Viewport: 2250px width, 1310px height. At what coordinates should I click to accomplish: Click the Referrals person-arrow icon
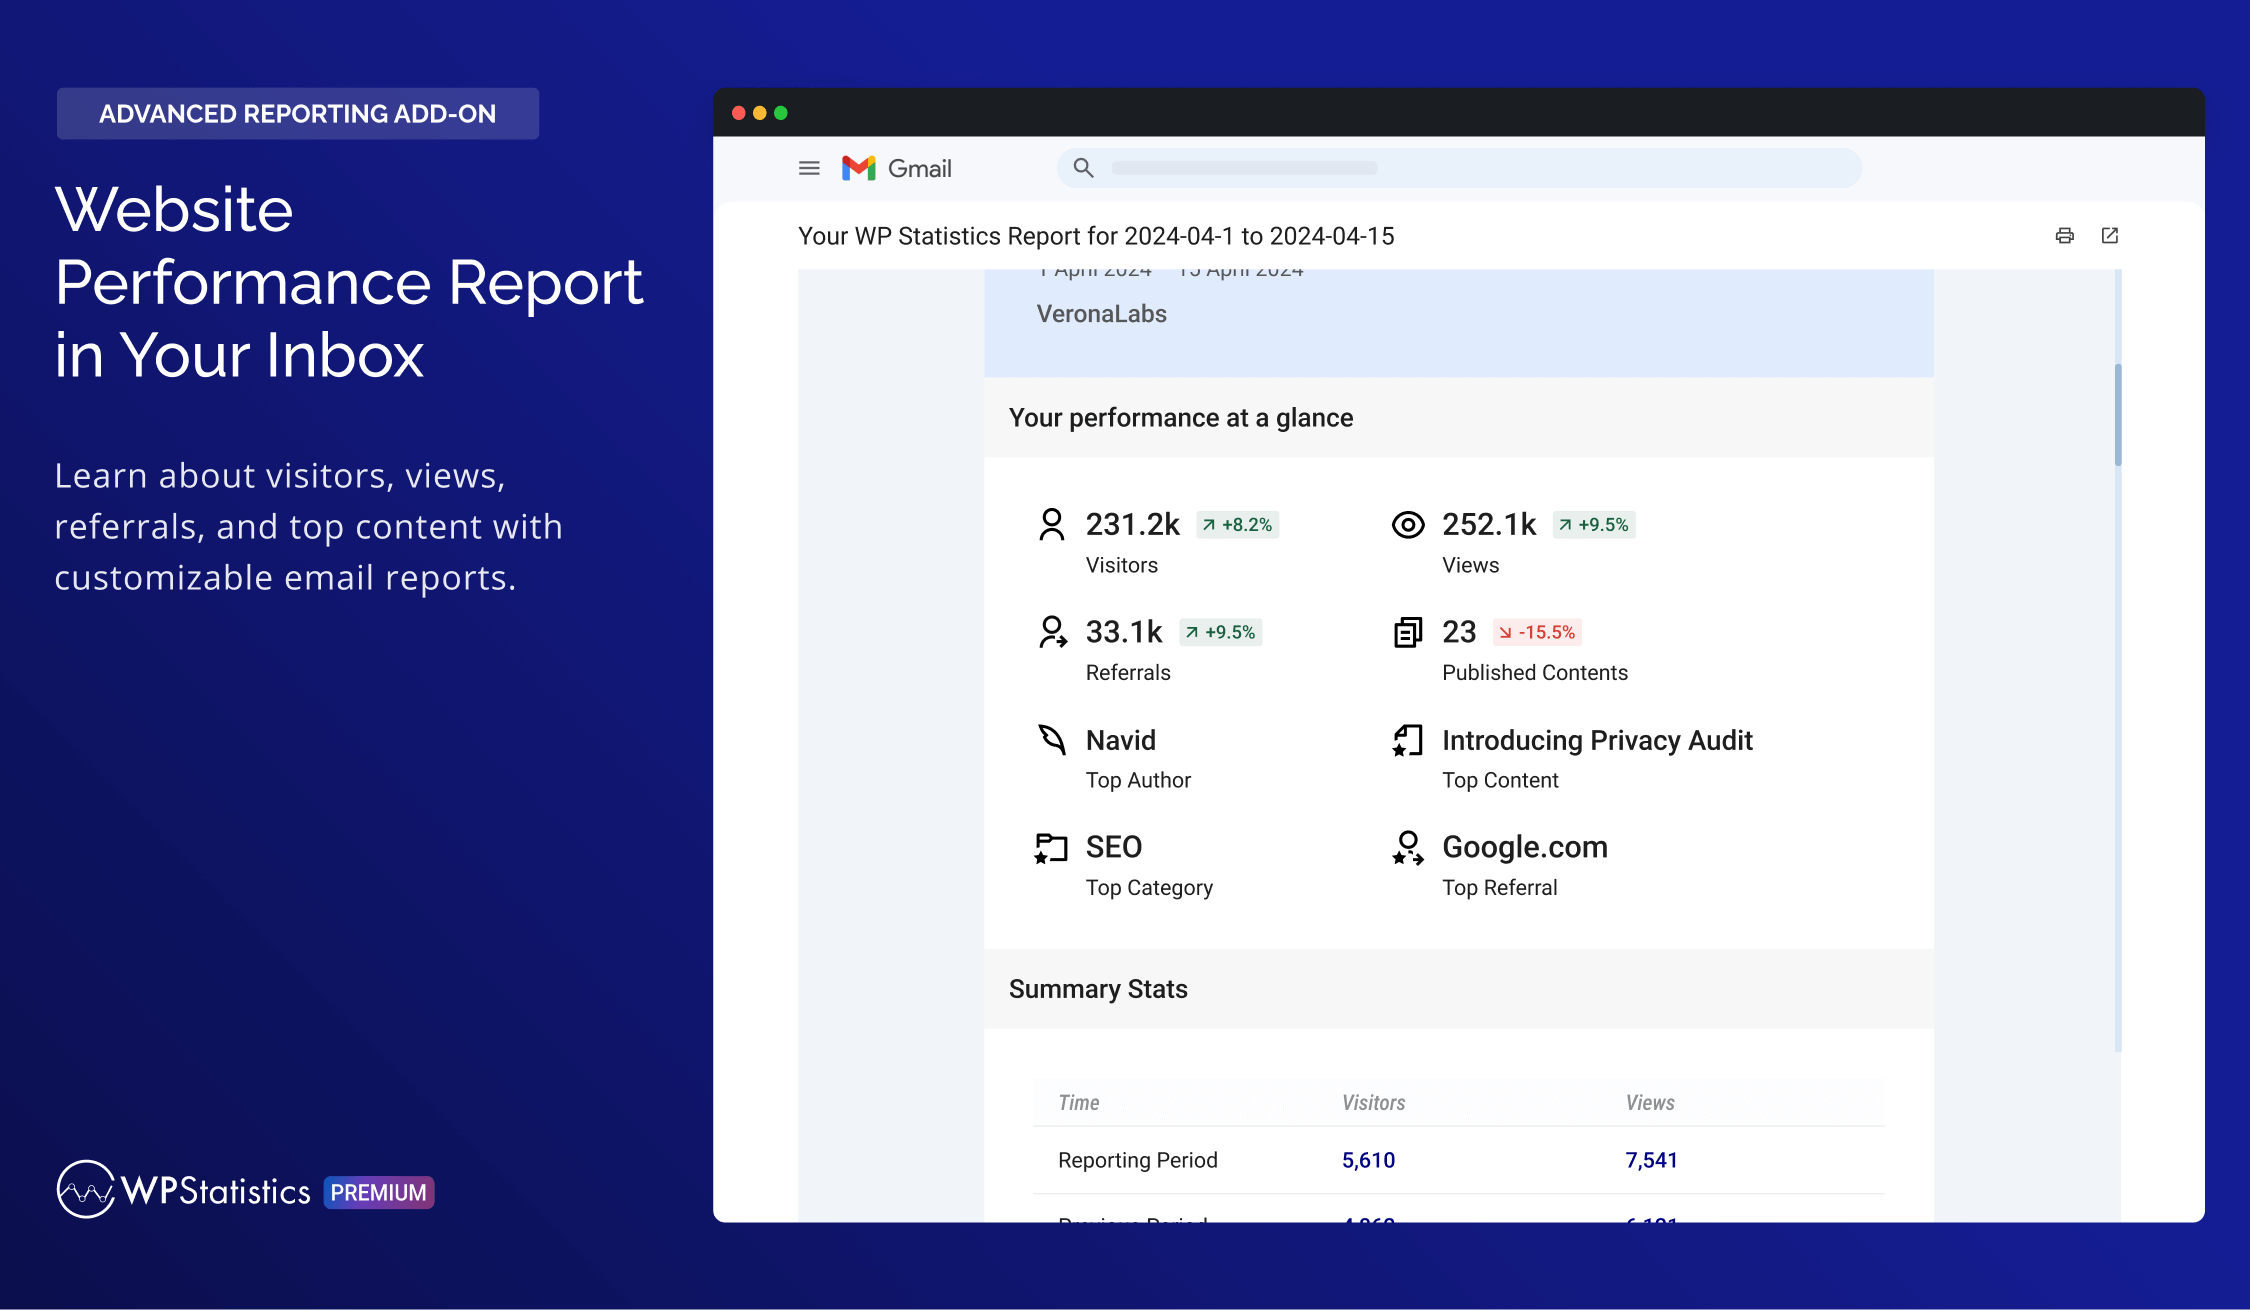[1052, 632]
